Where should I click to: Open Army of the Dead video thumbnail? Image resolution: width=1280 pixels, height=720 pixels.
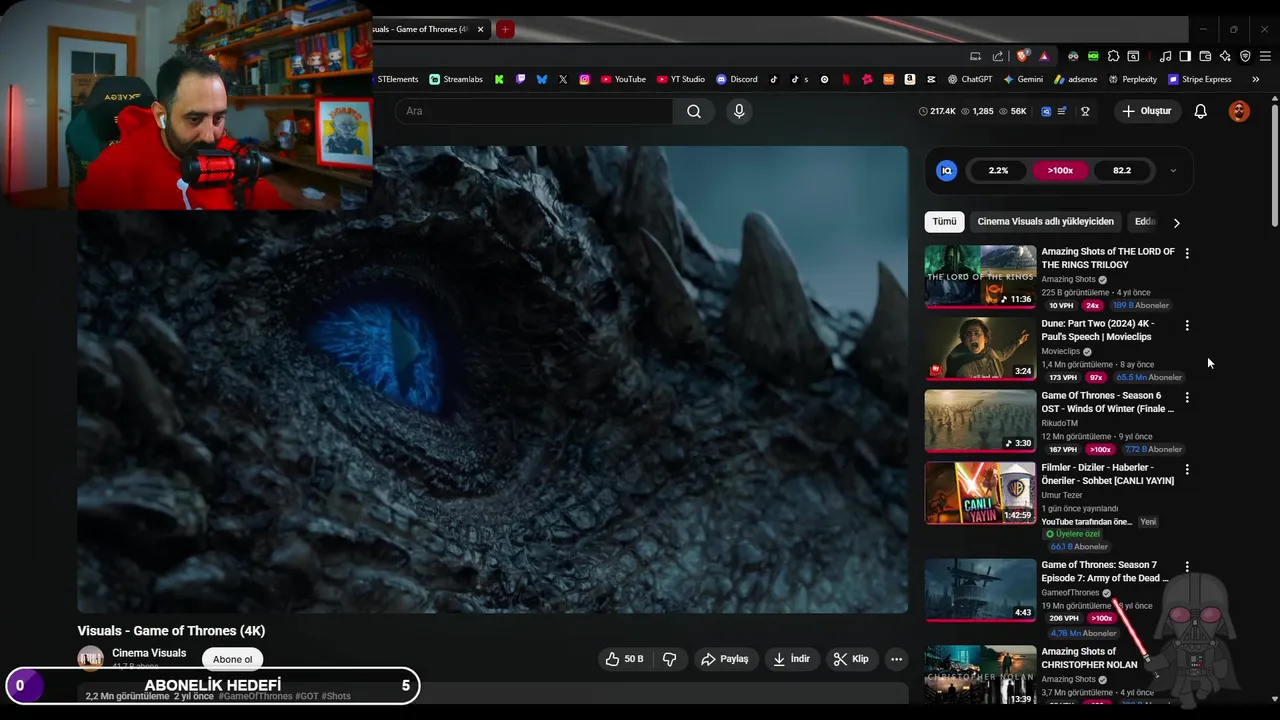click(980, 590)
